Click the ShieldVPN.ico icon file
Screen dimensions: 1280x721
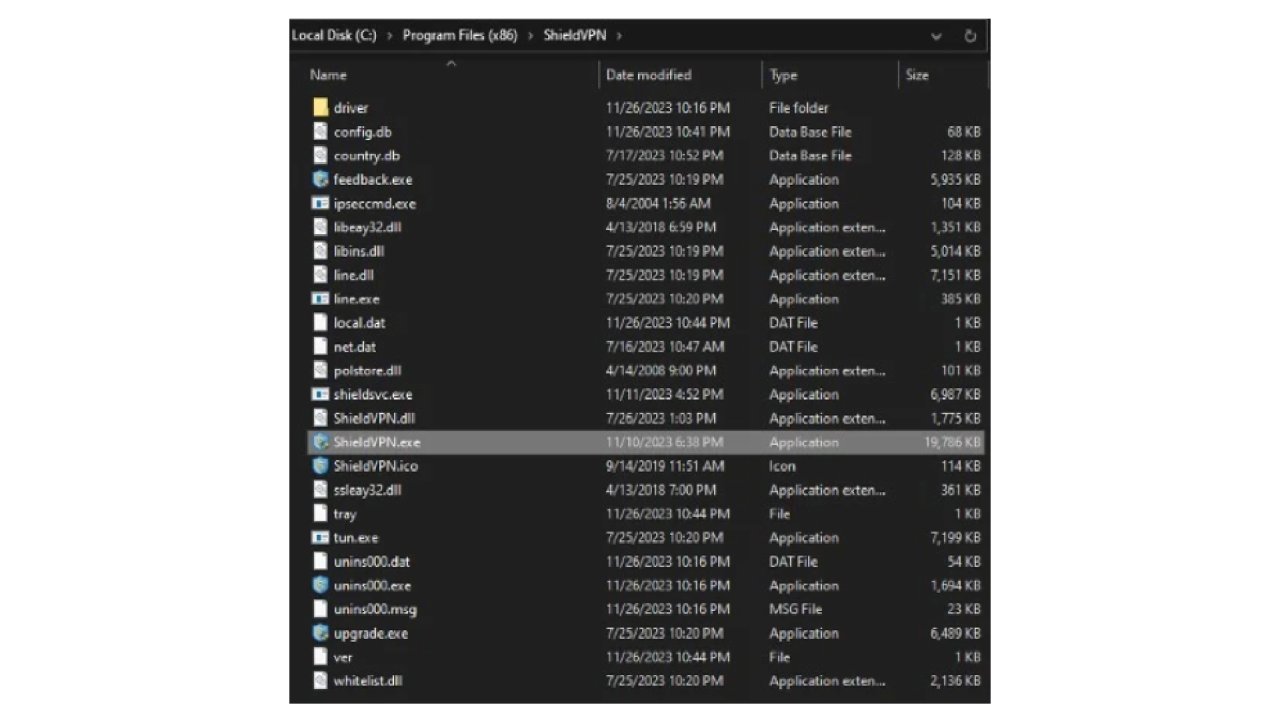coord(321,466)
